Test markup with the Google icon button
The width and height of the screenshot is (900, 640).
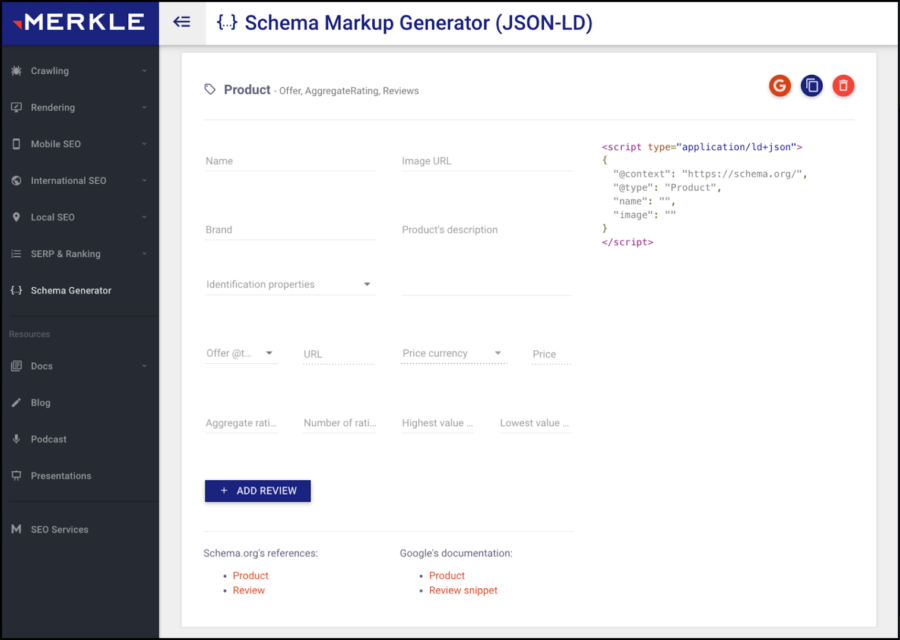(779, 86)
